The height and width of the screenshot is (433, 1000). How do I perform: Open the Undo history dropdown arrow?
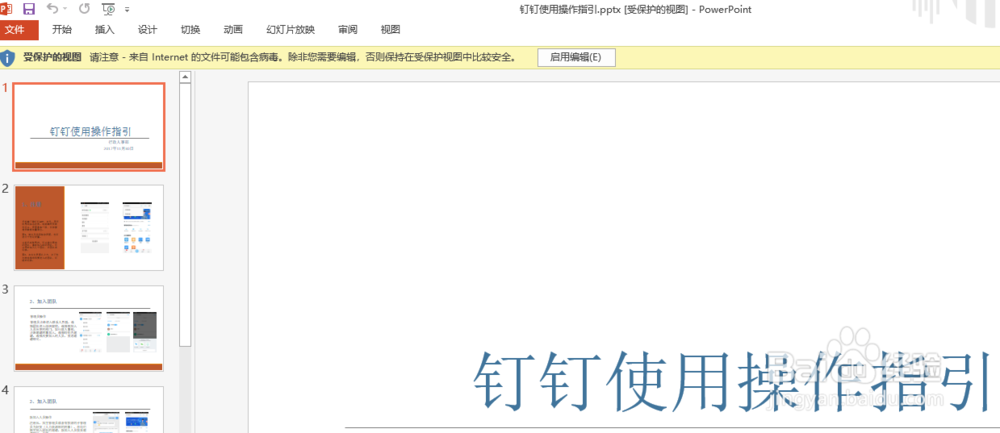[65, 10]
